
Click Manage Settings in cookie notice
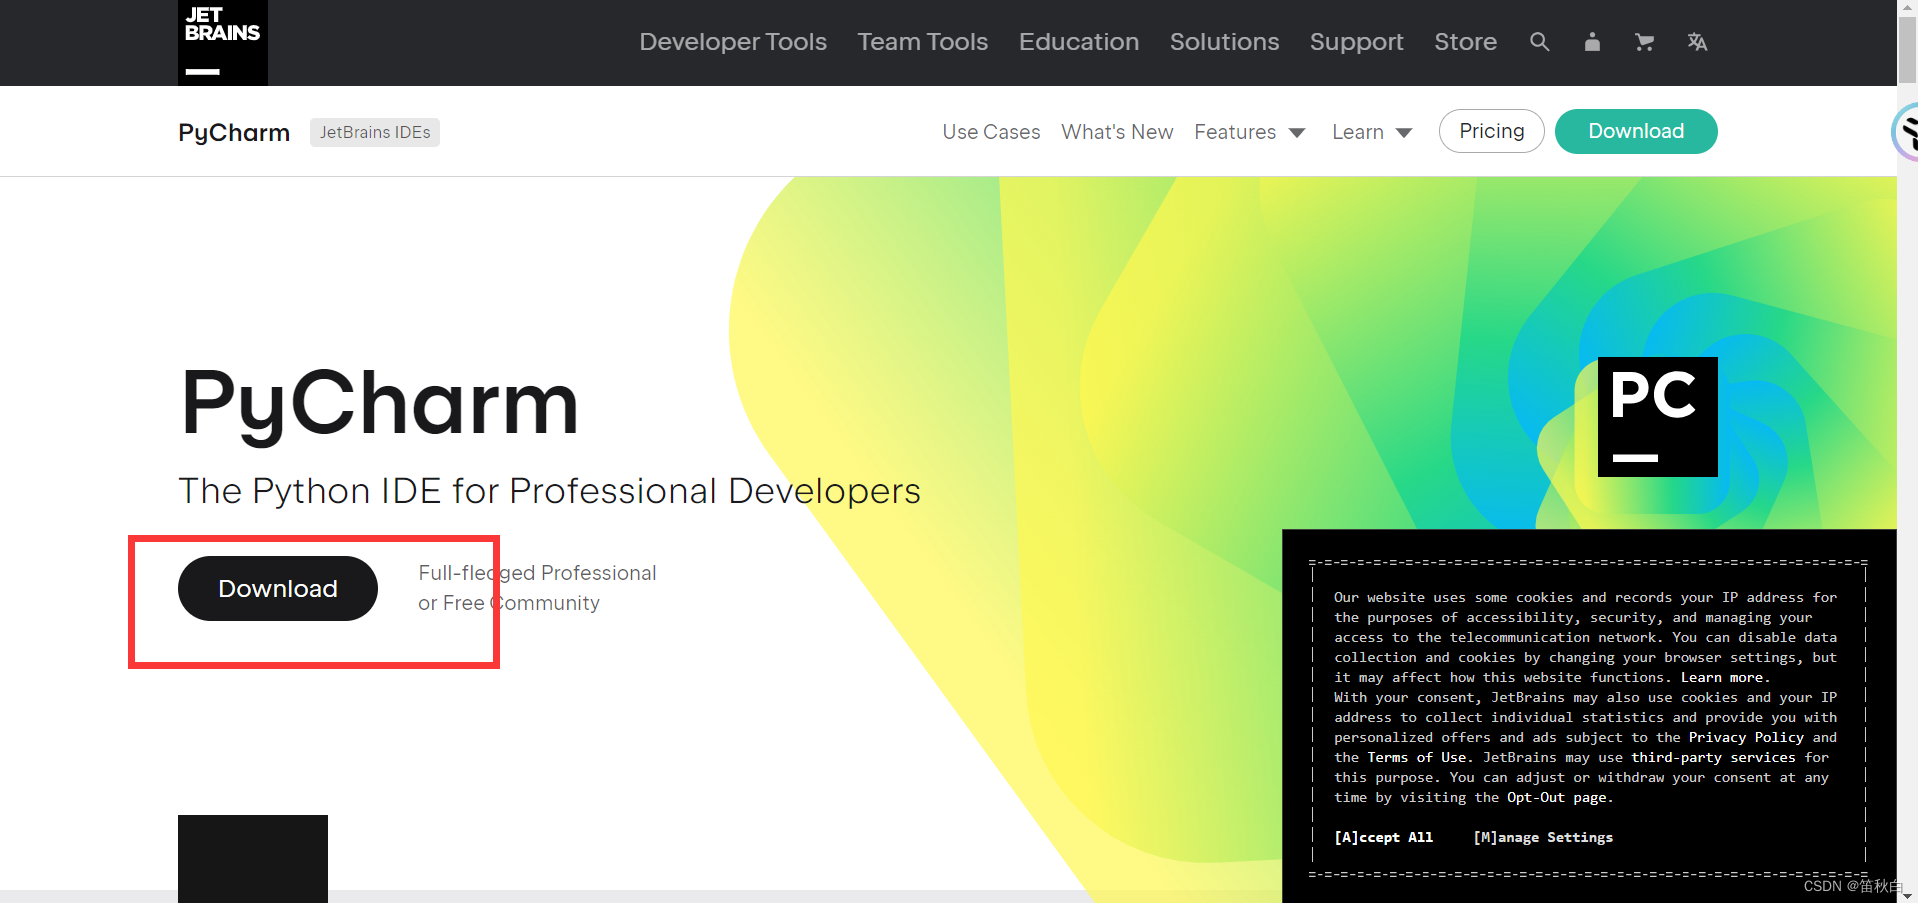point(1543,837)
